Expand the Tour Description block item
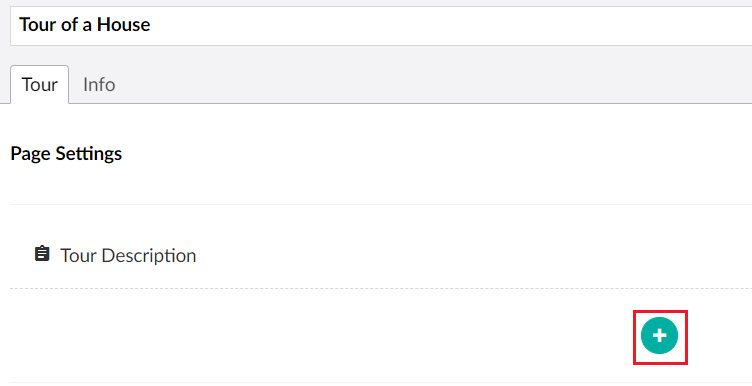Image resolution: width=752 pixels, height=386 pixels. point(381,255)
